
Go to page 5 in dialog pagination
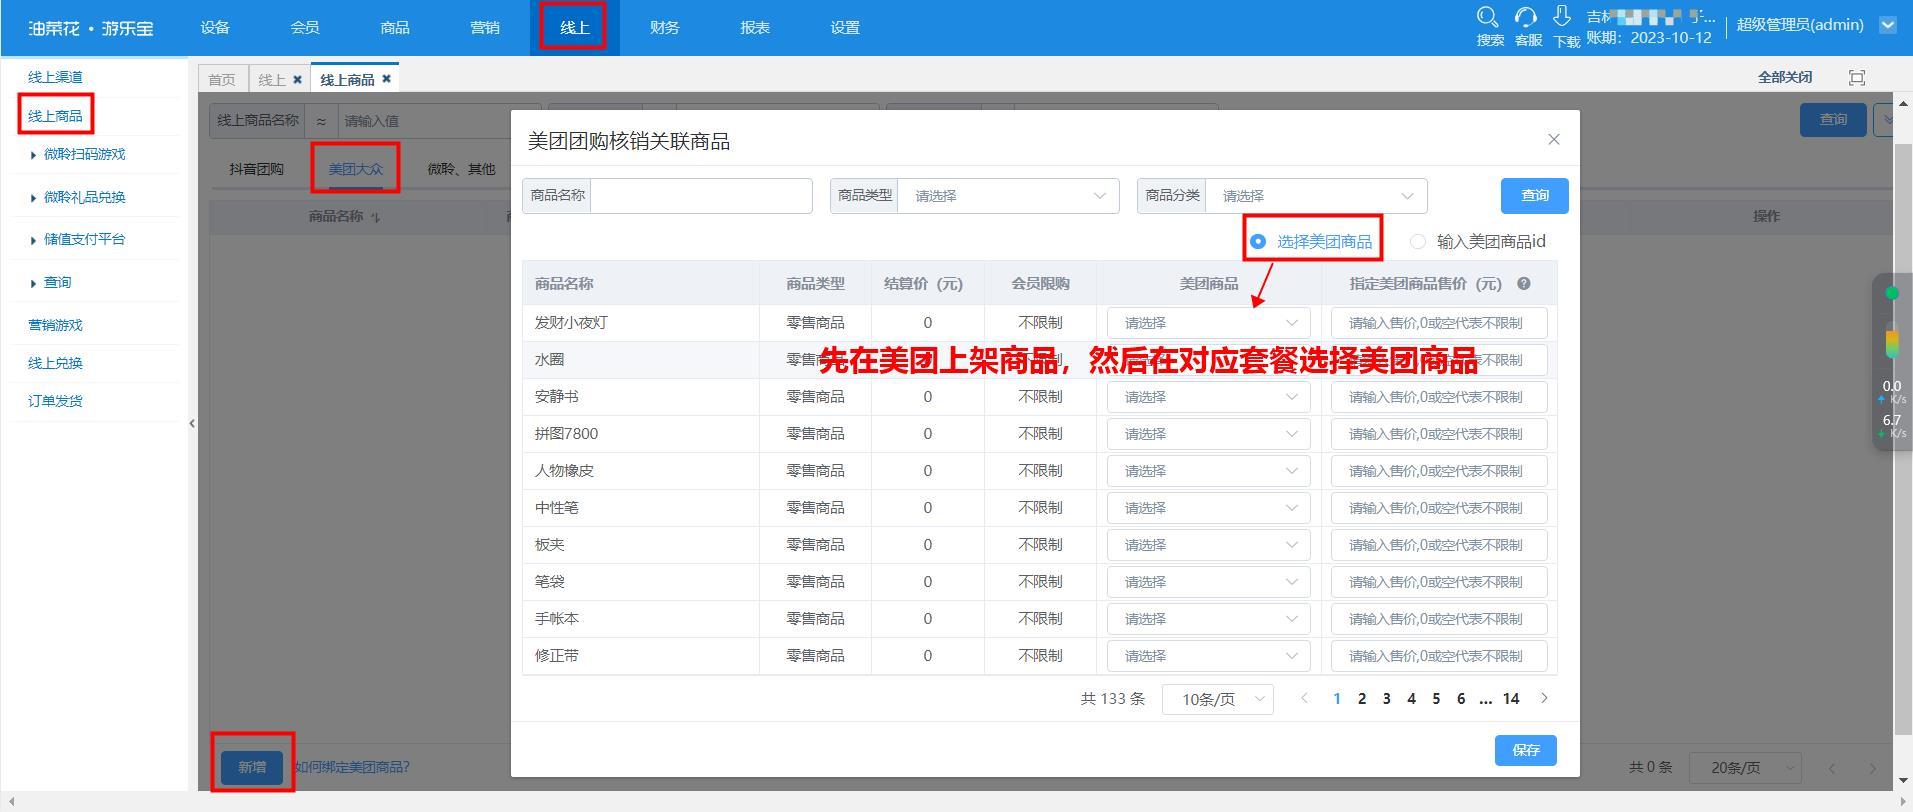click(1436, 699)
